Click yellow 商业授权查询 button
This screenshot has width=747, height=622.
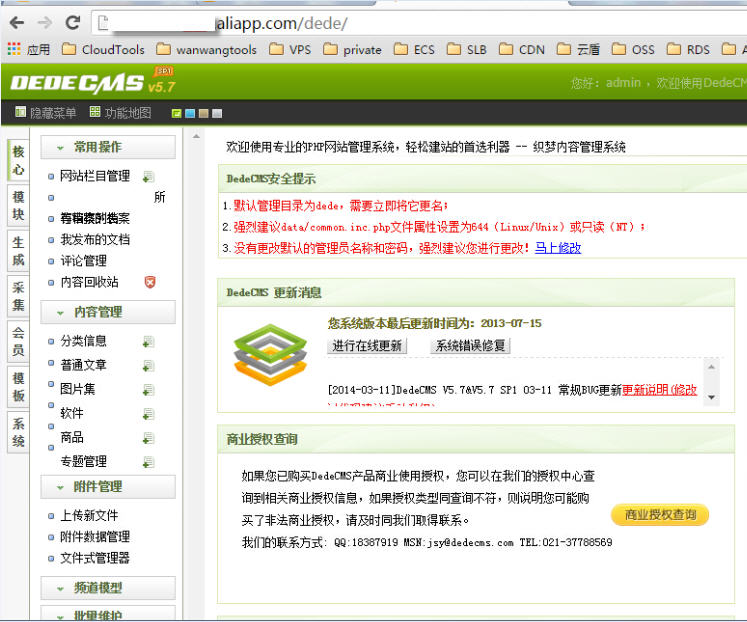tap(660, 515)
